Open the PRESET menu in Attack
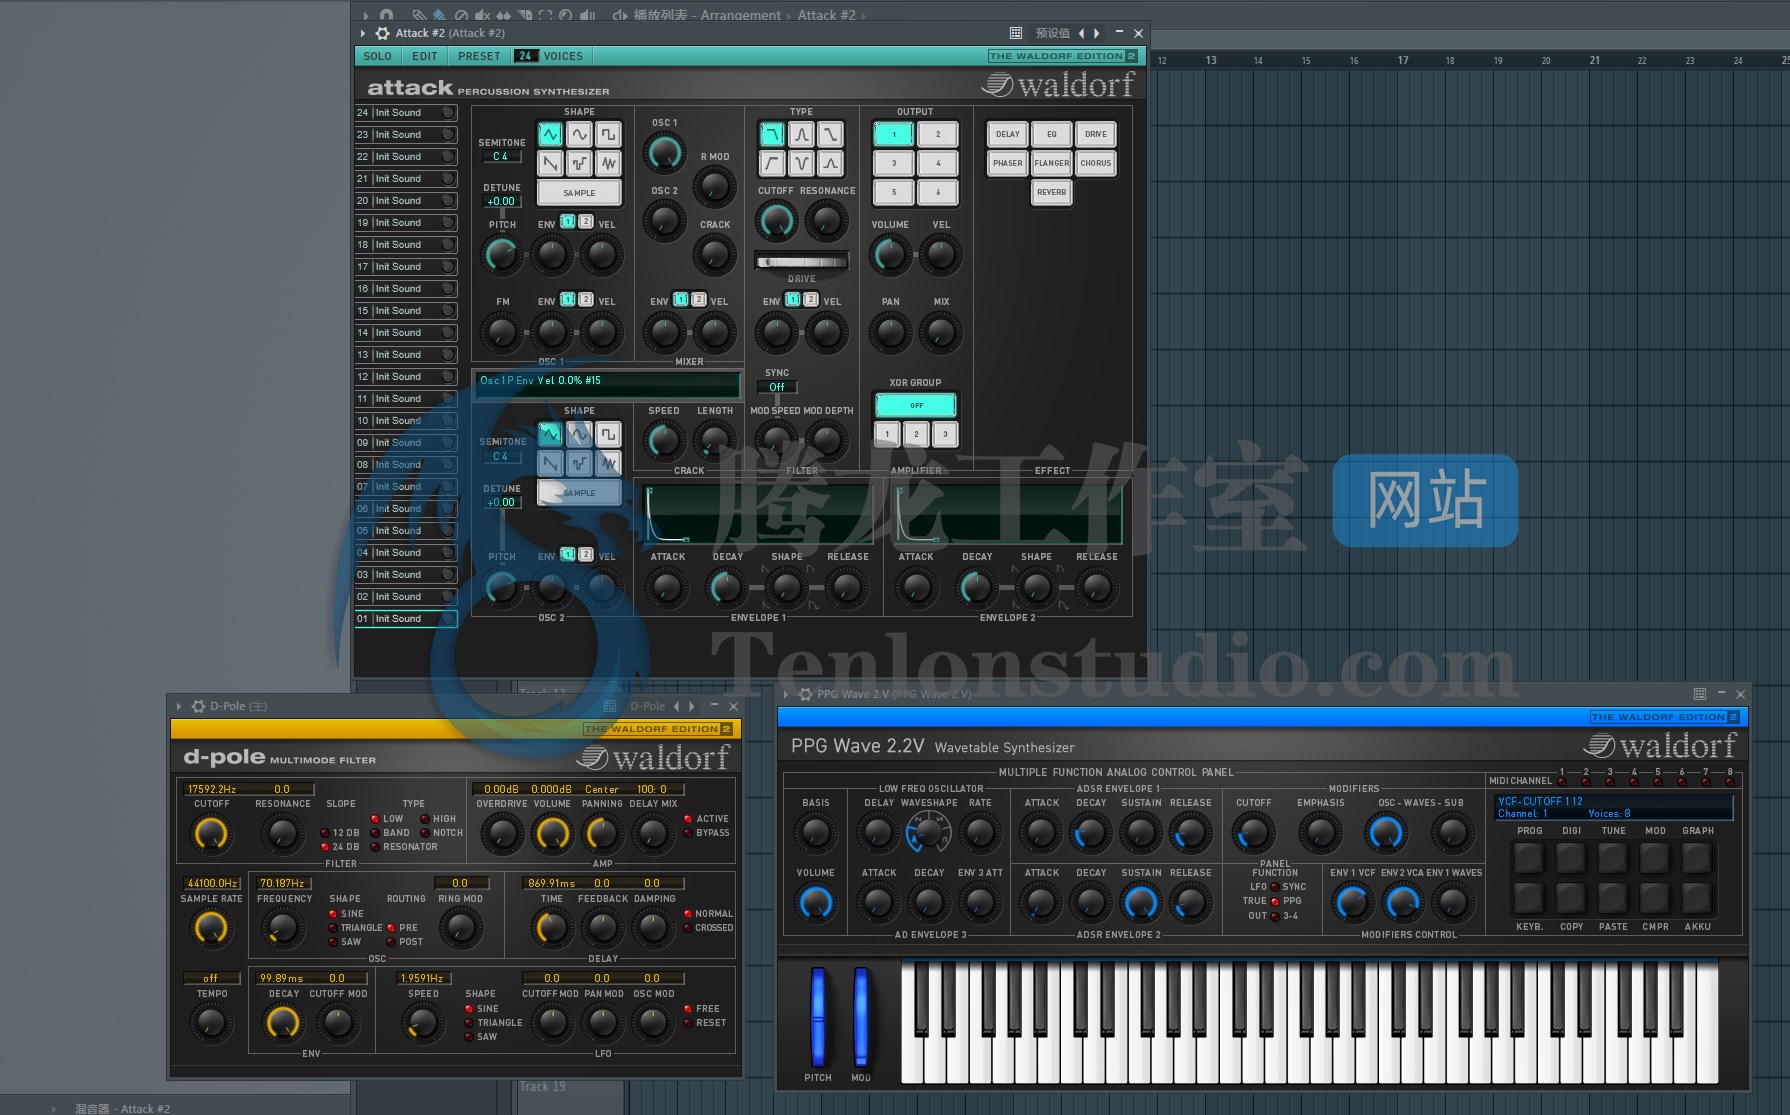 pos(479,56)
